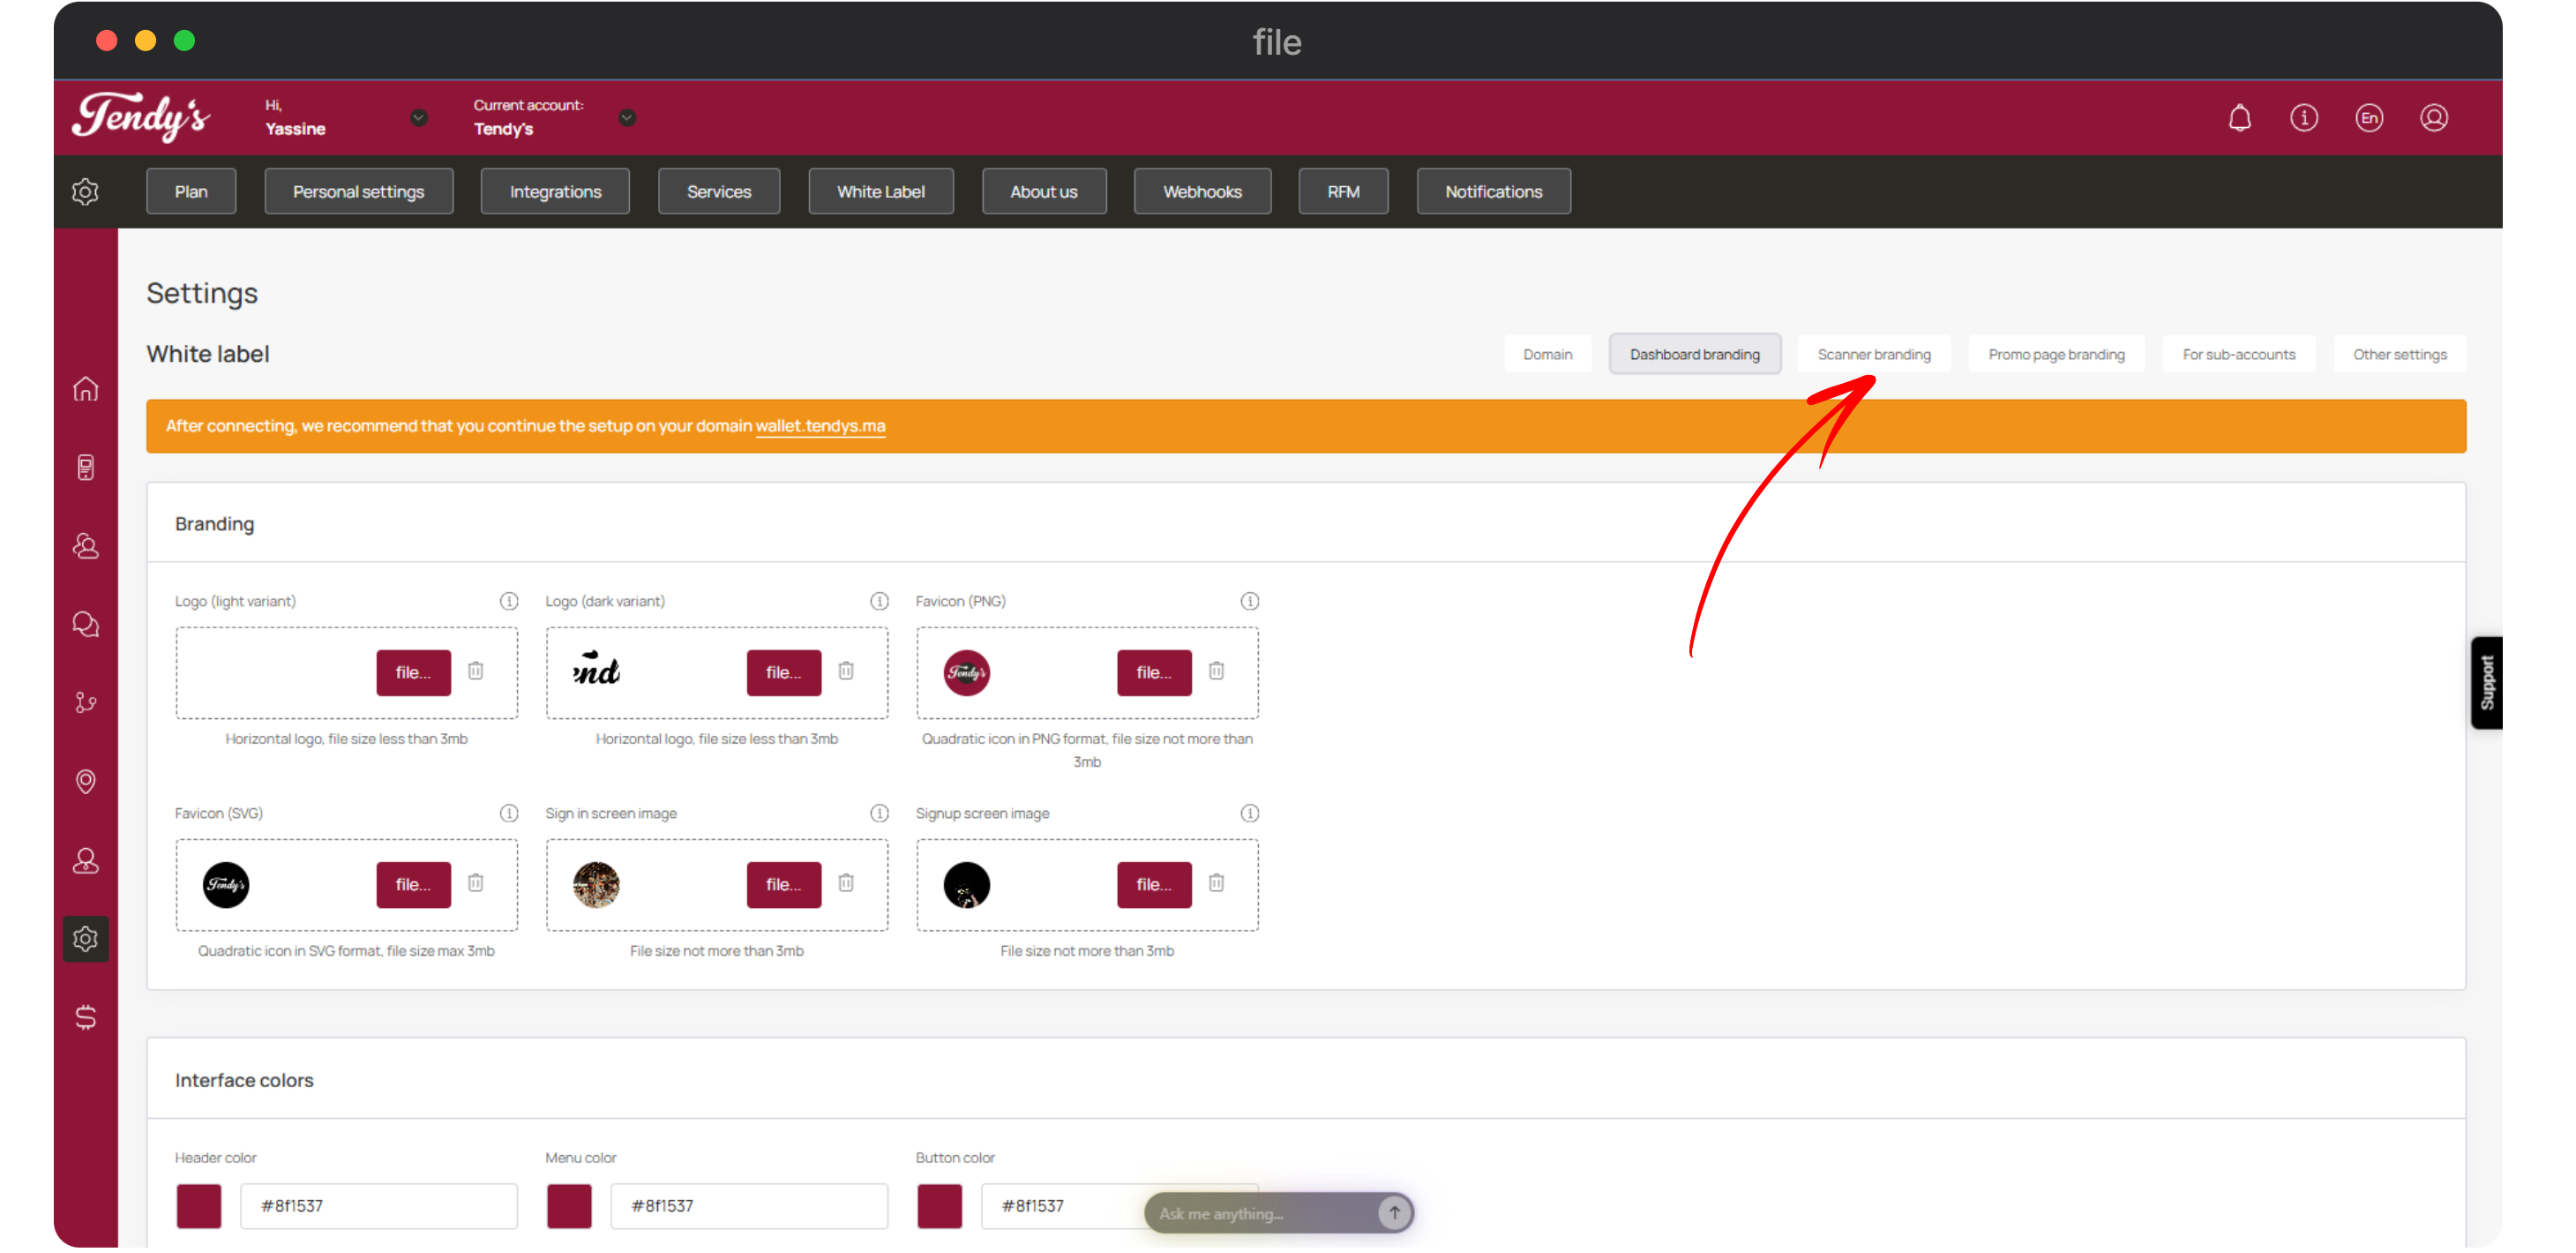Viewport: 2576px width, 1253px height.
Task: Open the language selector icon
Action: (2369, 118)
